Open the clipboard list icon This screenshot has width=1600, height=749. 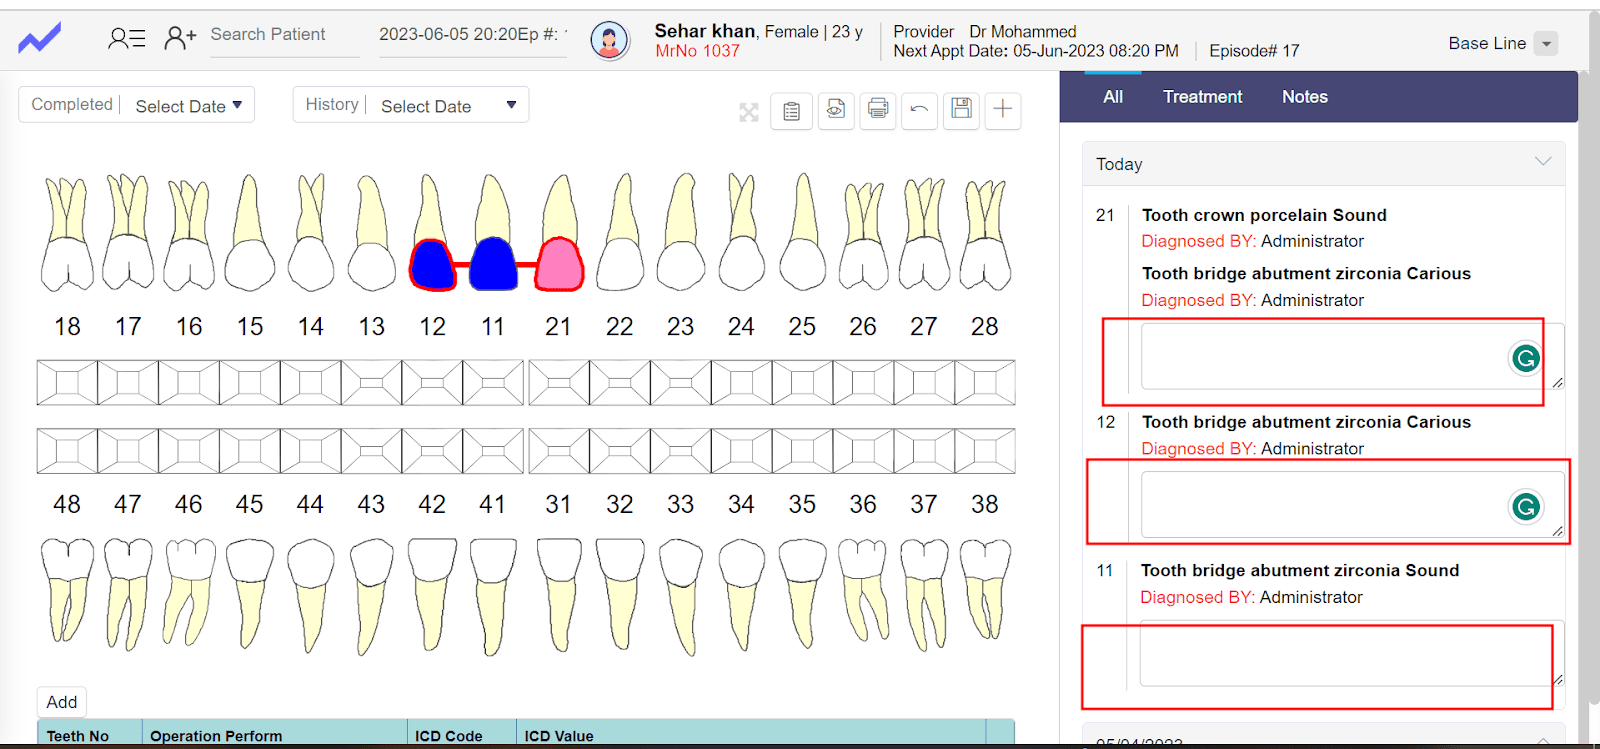(x=791, y=111)
